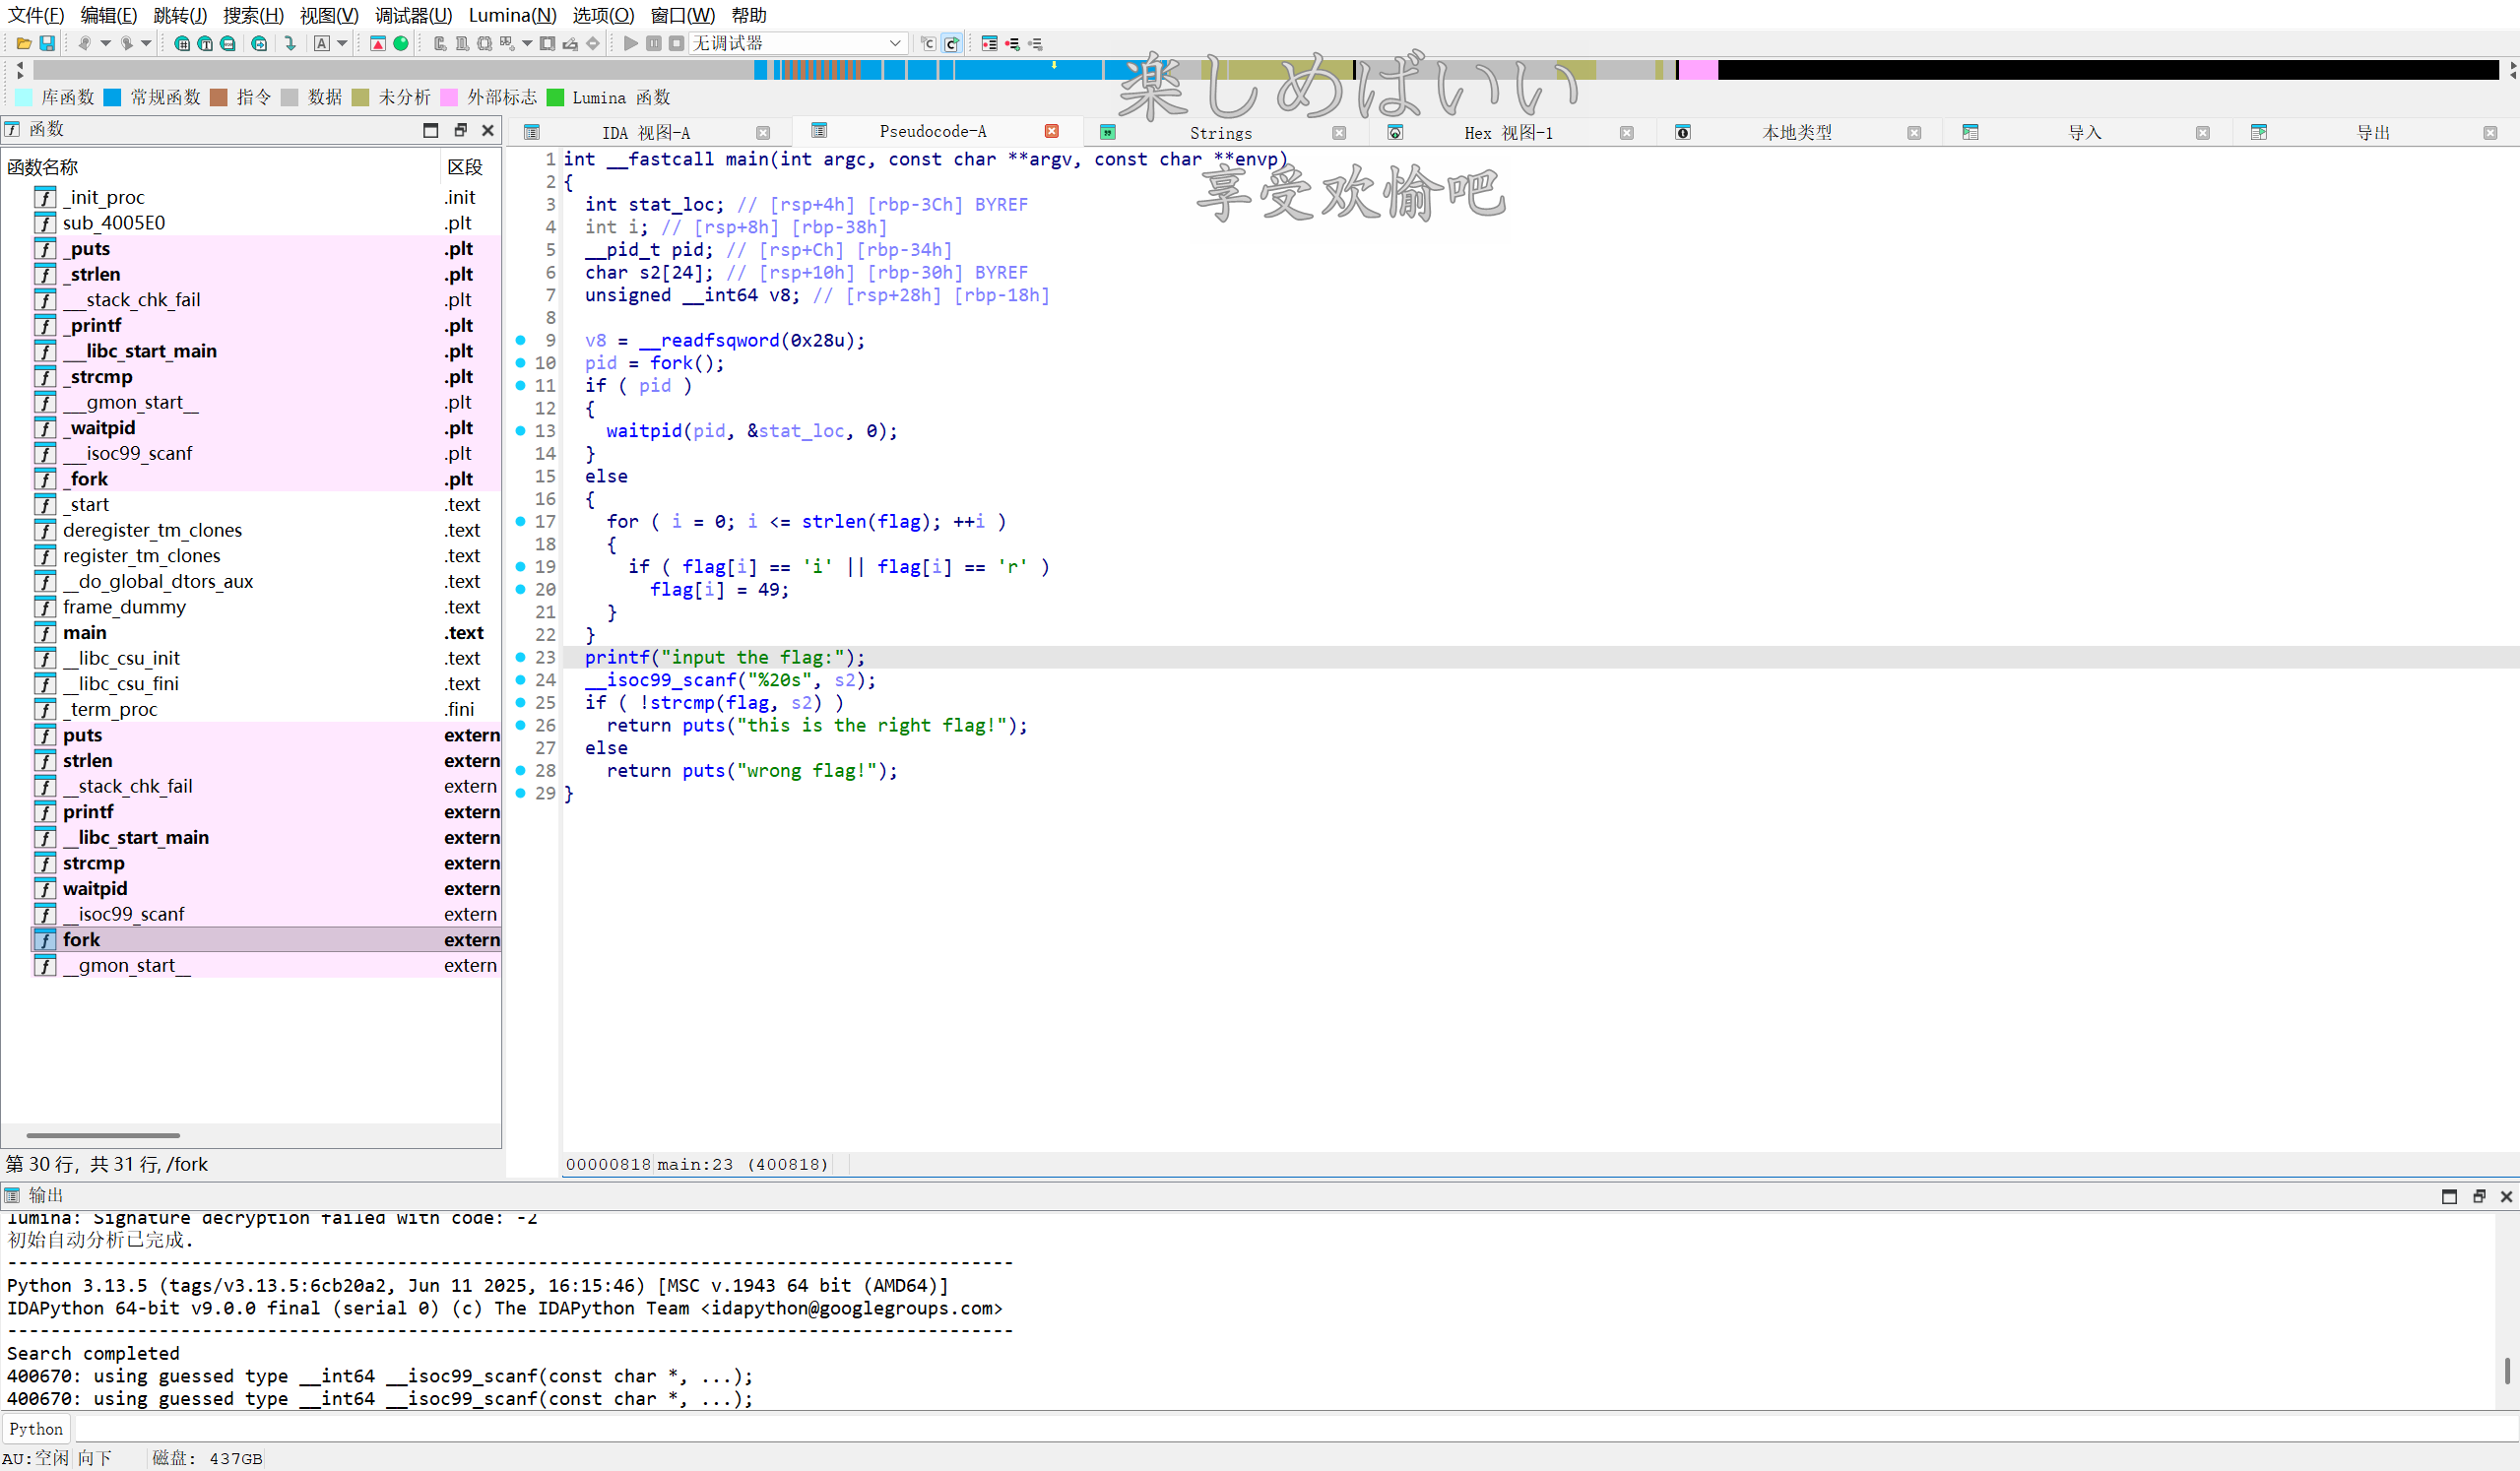Click the teal jump down arrow icon
The image size is (2520, 1471).
coord(290,43)
